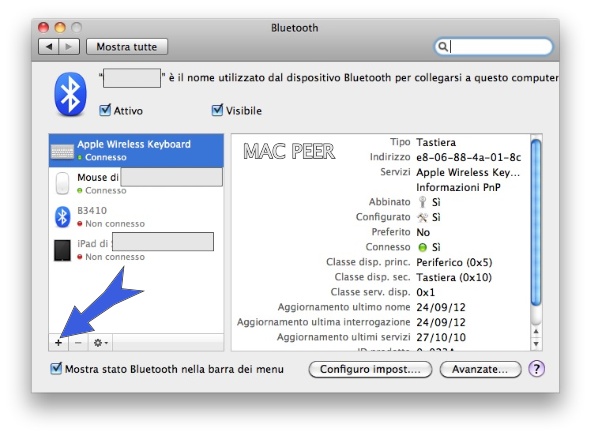
Task: Click the keyboard icon in device list
Action: pos(62,151)
